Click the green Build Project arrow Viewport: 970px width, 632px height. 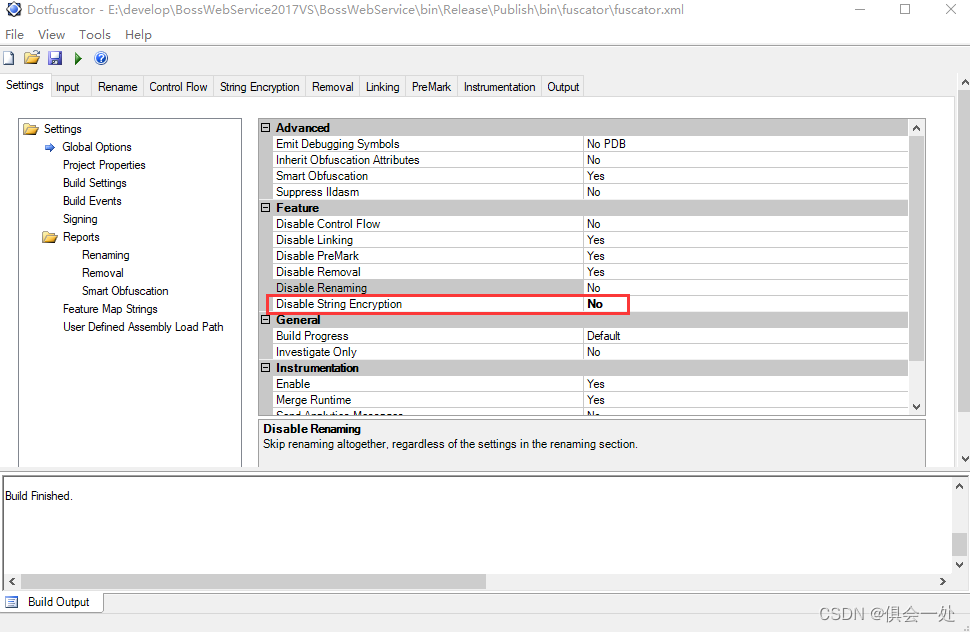click(x=78, y=58)
